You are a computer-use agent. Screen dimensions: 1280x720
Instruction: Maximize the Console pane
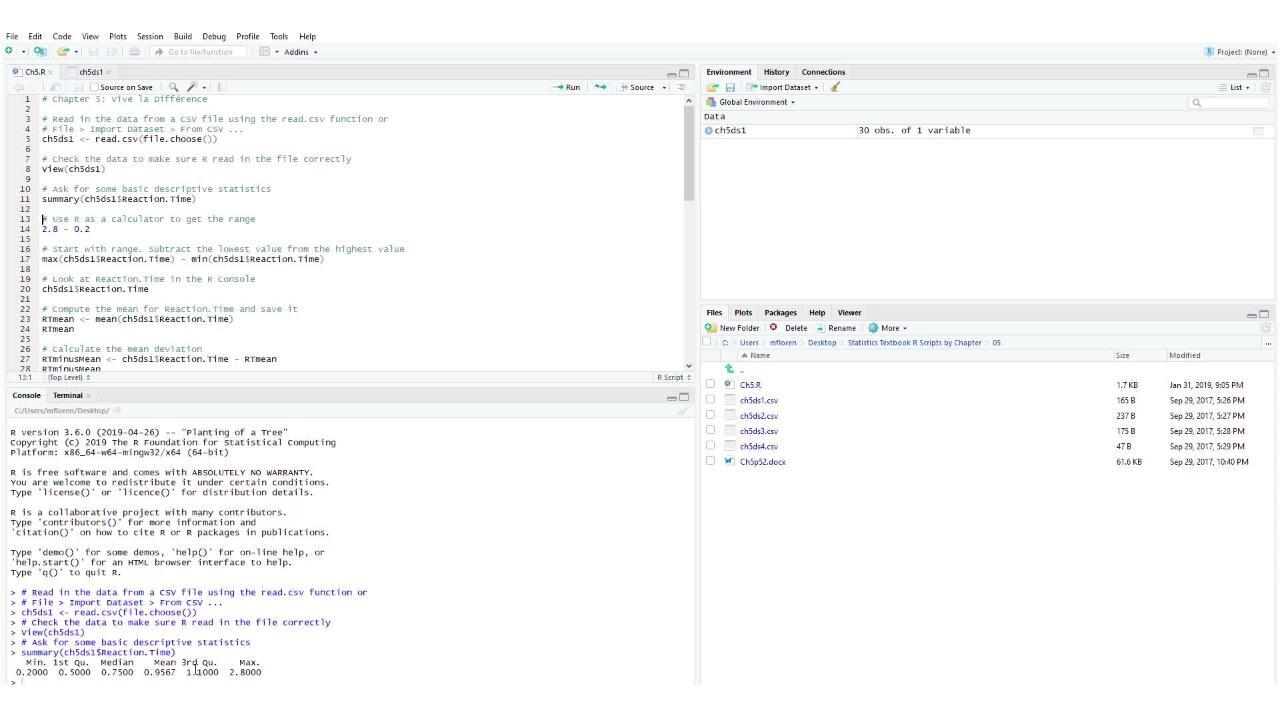coord(685,397)
